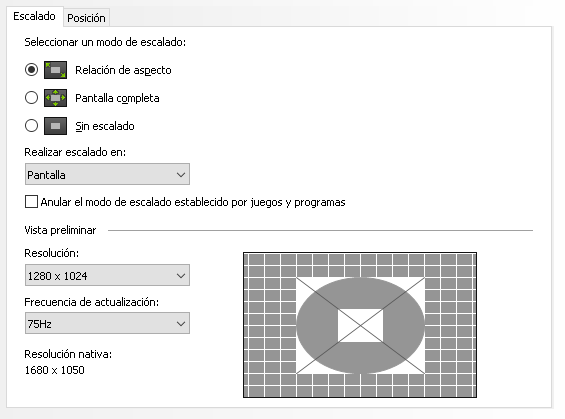This screenshot has height=419, width=565.
Task: Select the Escalado tab
Action: (x=35, y=16)
